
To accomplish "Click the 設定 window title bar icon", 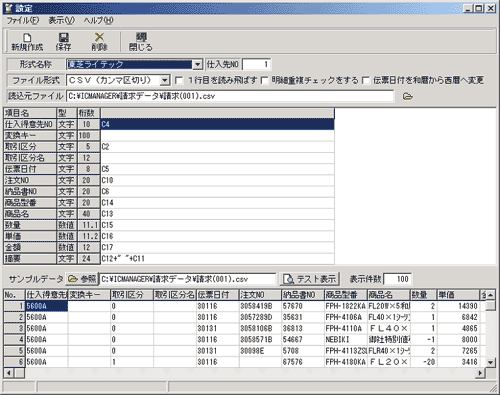I will click(9, 8).
